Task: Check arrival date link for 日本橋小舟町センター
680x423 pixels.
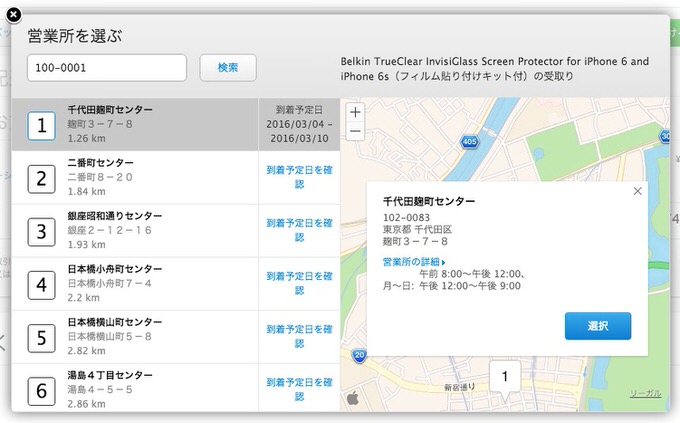Action: tap(299, 283)
